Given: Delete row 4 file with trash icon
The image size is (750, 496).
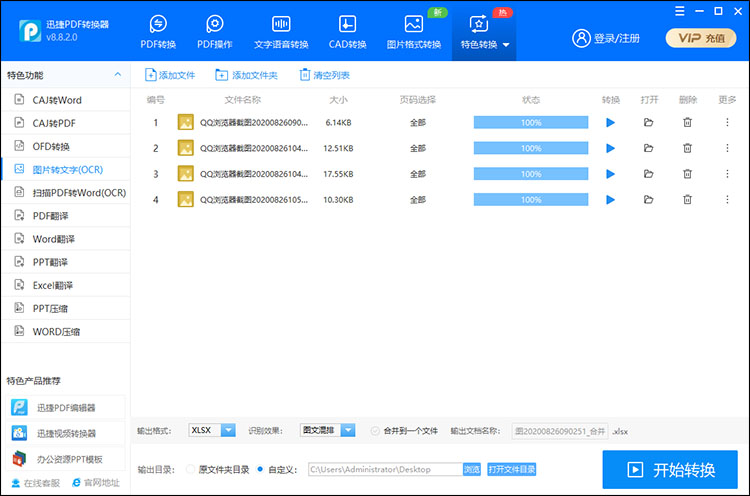Looking at the screenshot, I should tap(687, 199).
